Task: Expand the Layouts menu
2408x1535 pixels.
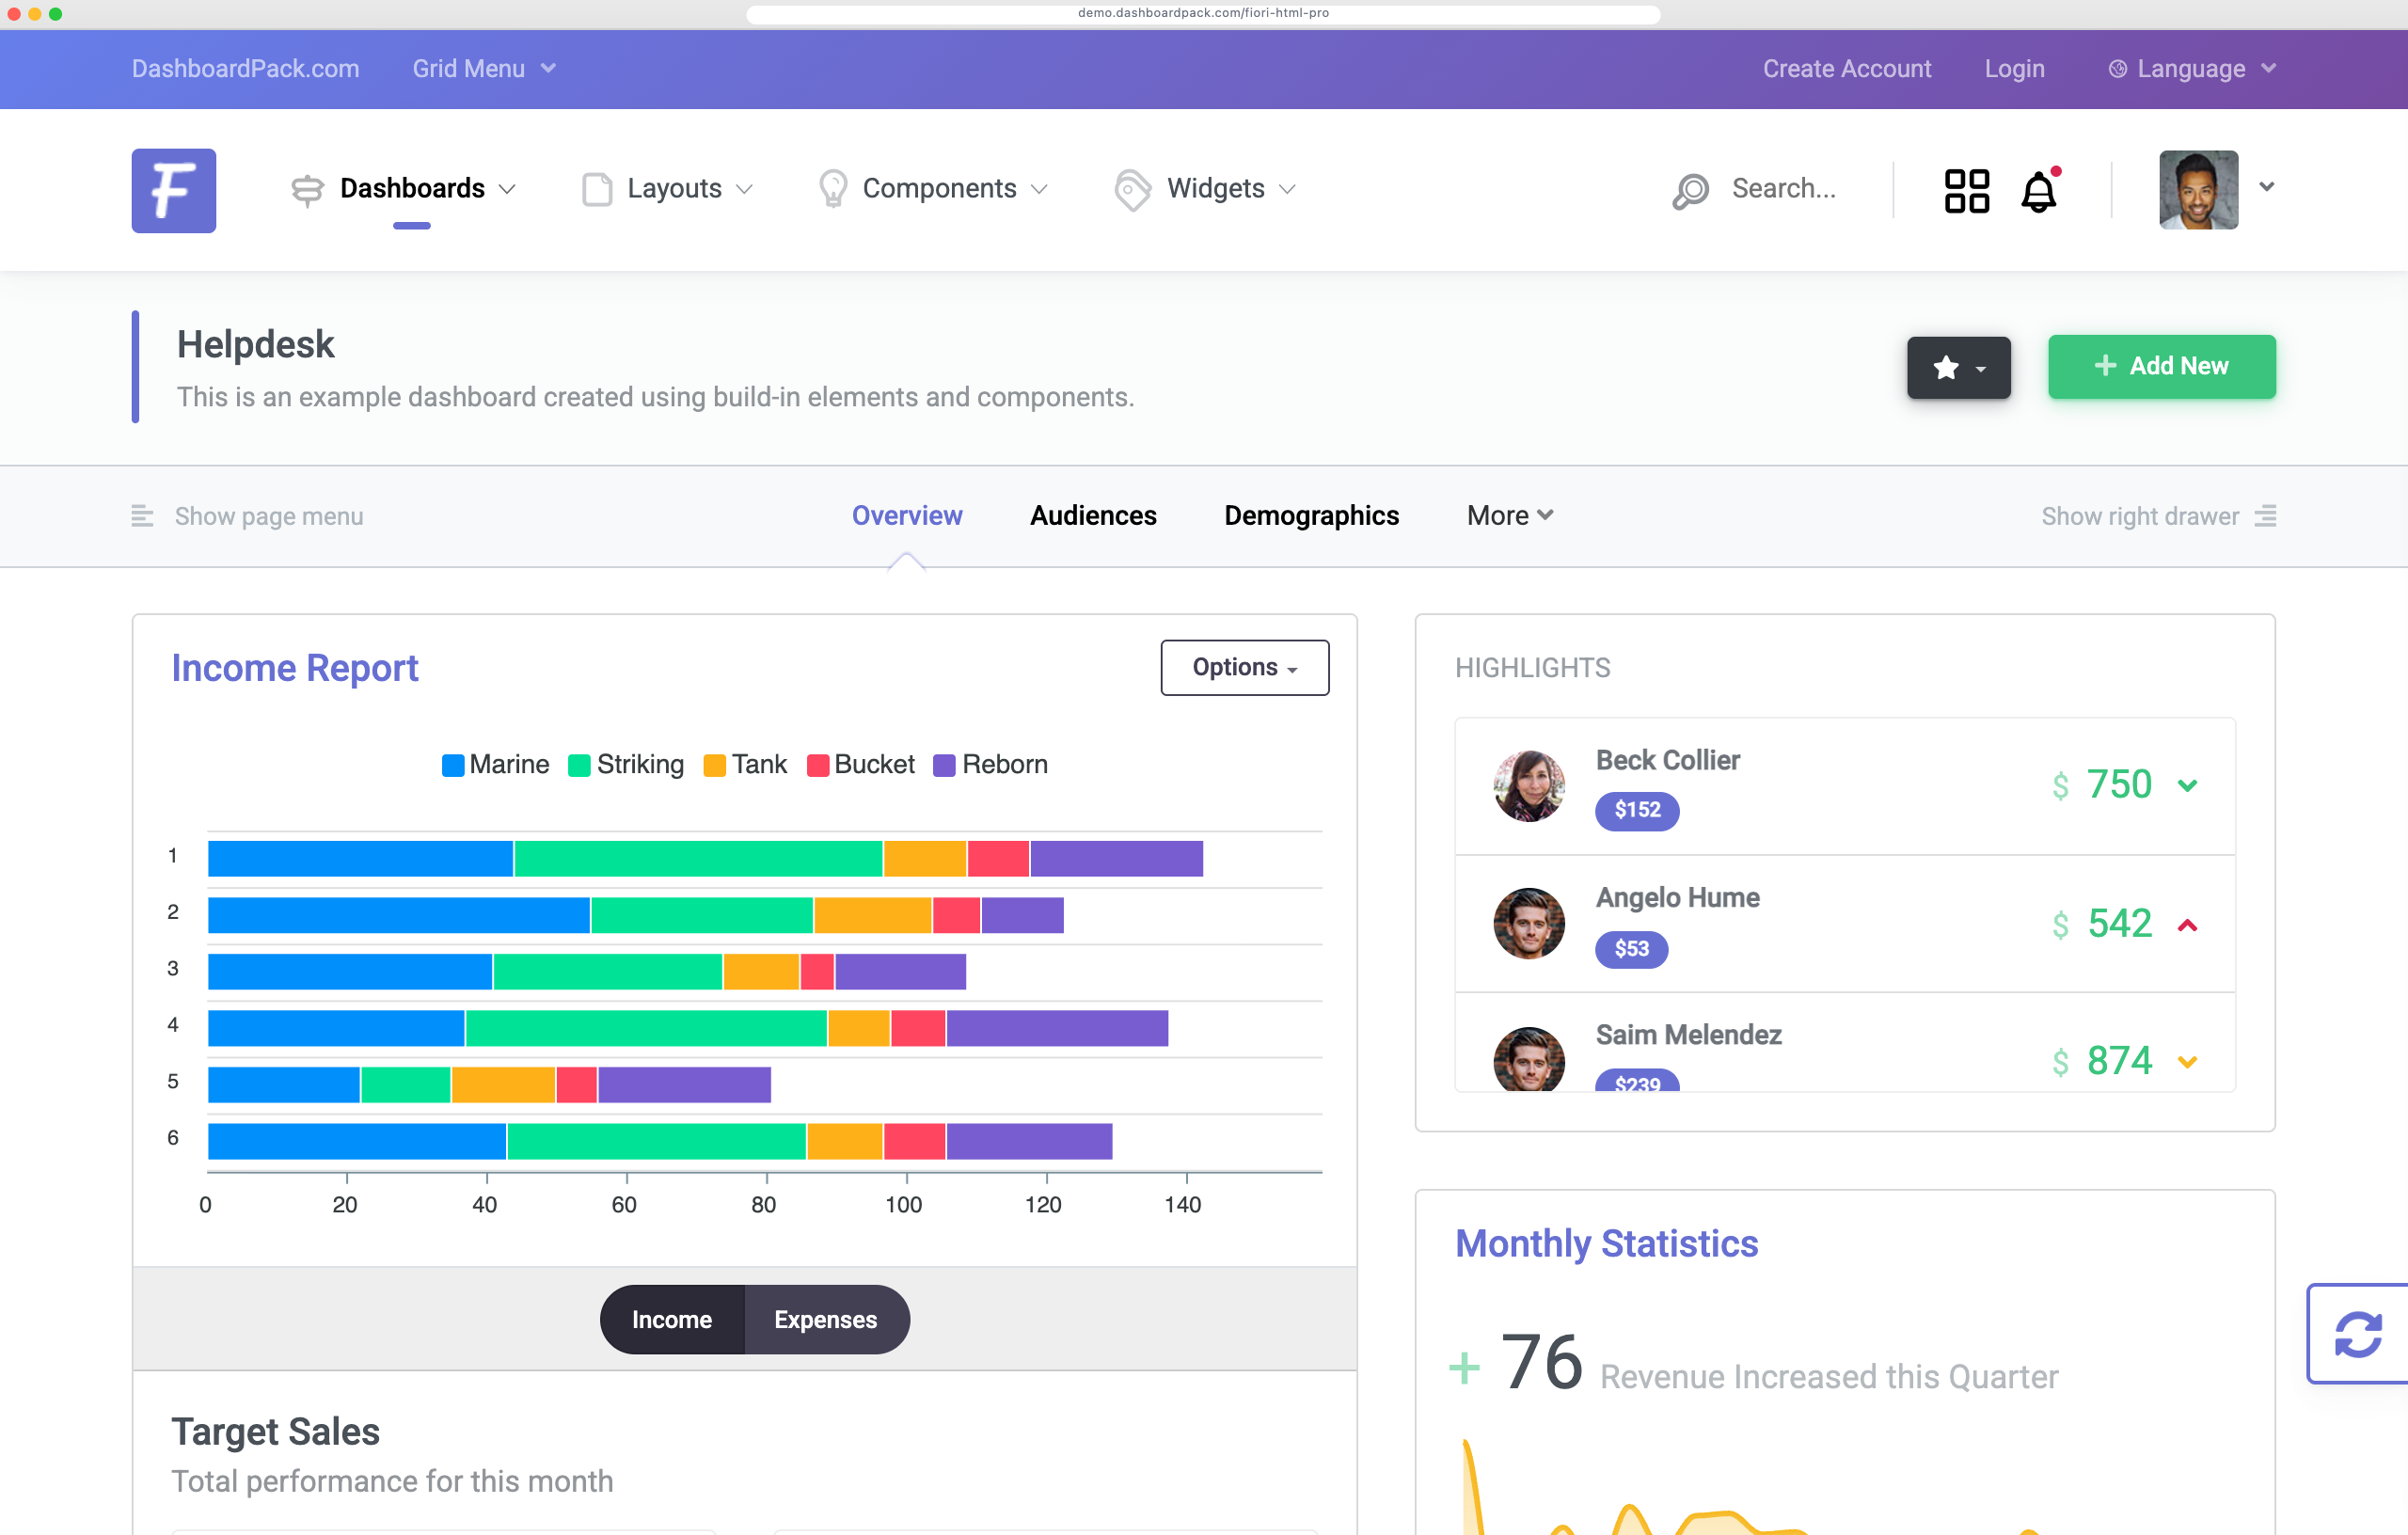Action: pos(668,189)
